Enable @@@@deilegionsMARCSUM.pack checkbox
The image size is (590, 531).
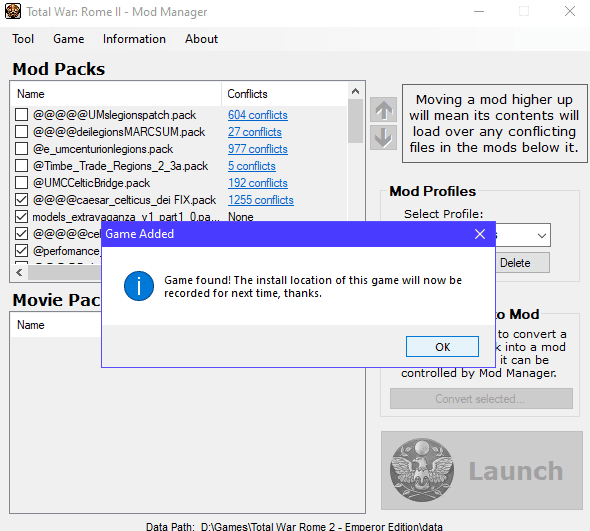coord(21,132)
